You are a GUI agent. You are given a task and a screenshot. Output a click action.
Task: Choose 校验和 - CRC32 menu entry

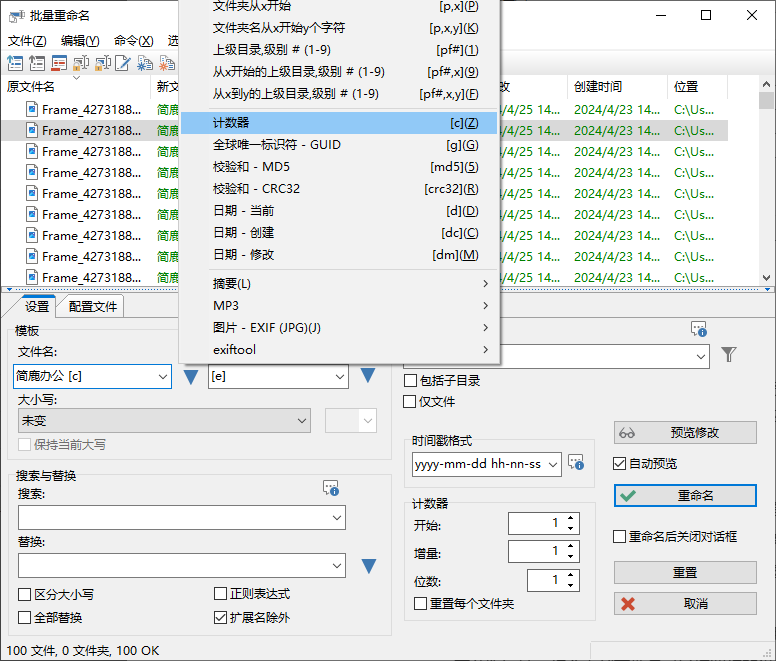(340, 189)
